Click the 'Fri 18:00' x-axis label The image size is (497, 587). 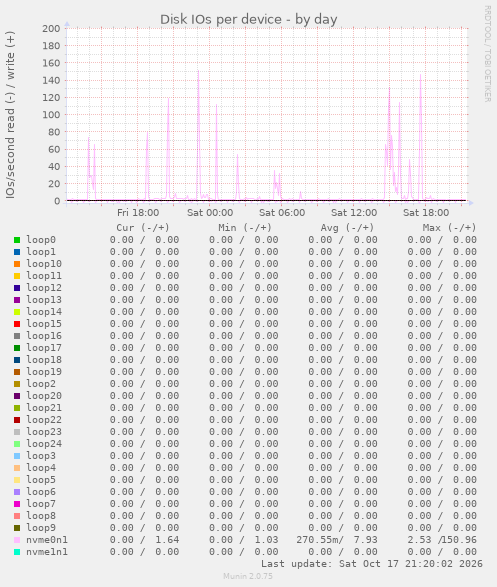tap(138, 213)
